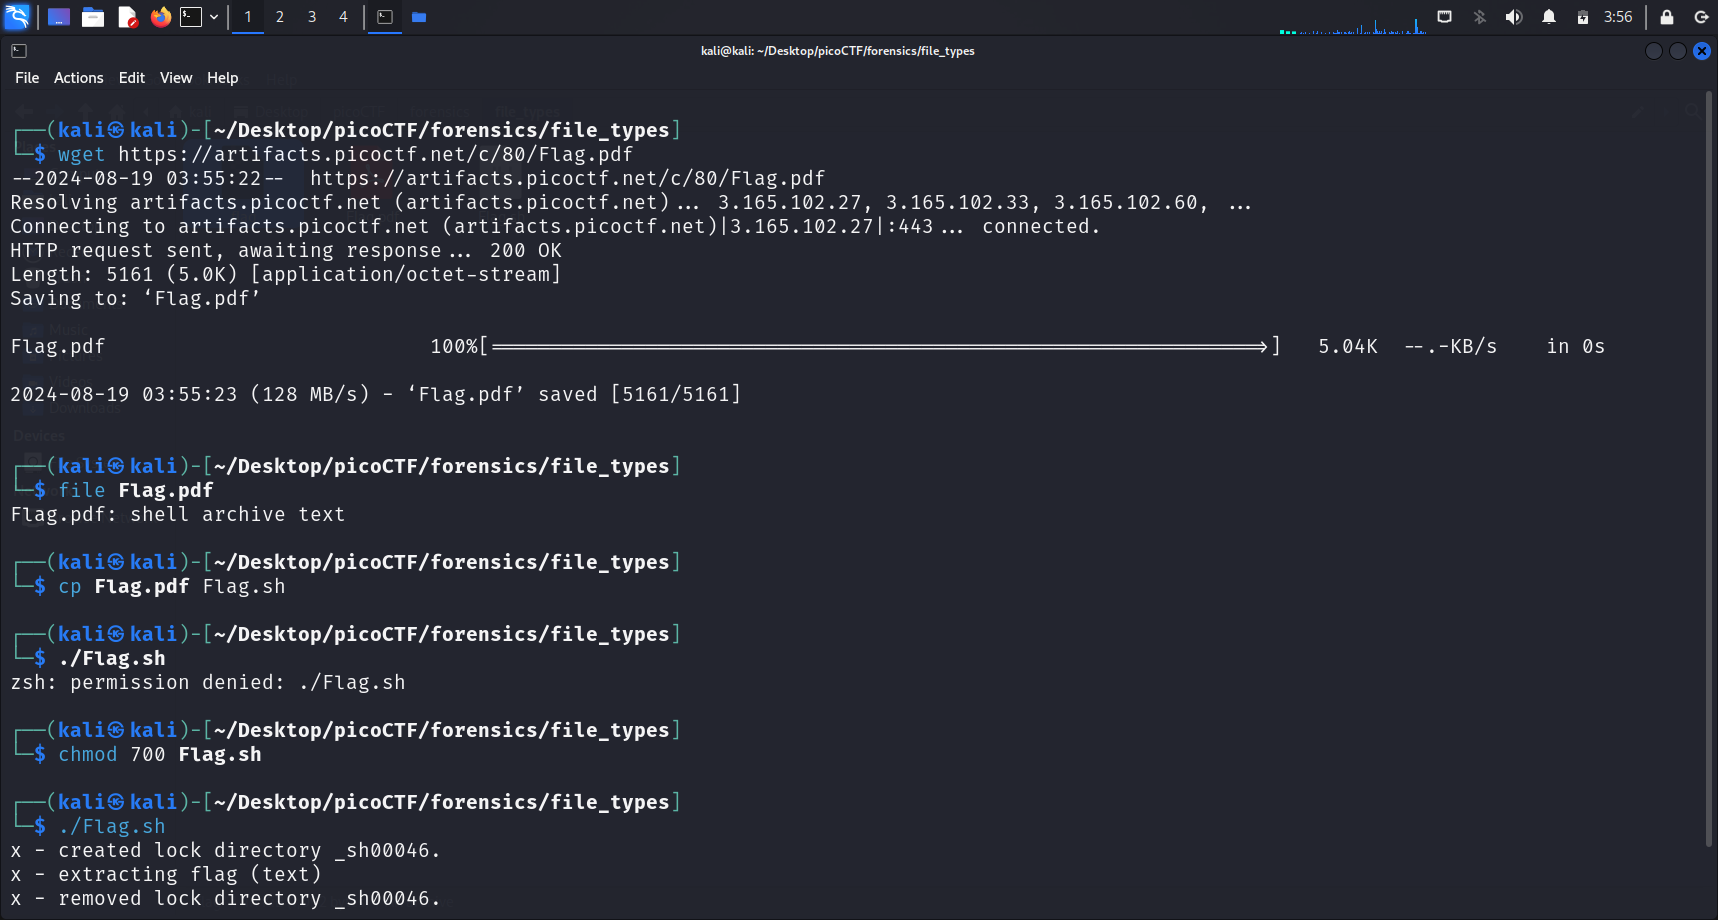Viewport: 1718px width, 920px height.
Task: Switch to workspace 4
Action: click(343, 17)
